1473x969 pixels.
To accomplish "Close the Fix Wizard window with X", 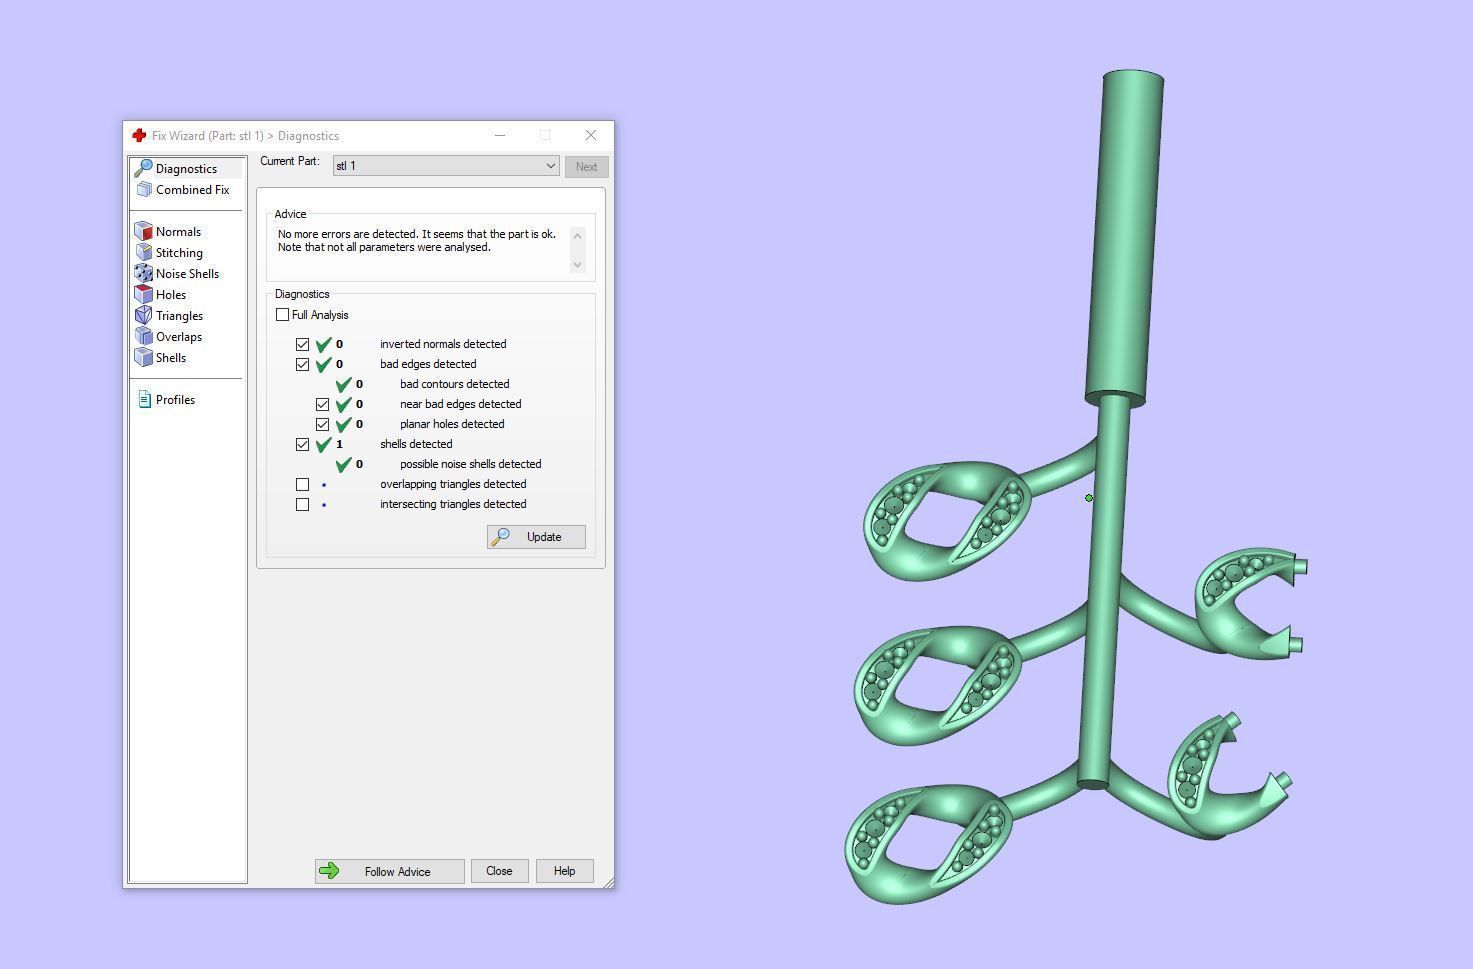I will tap(591, 135).
